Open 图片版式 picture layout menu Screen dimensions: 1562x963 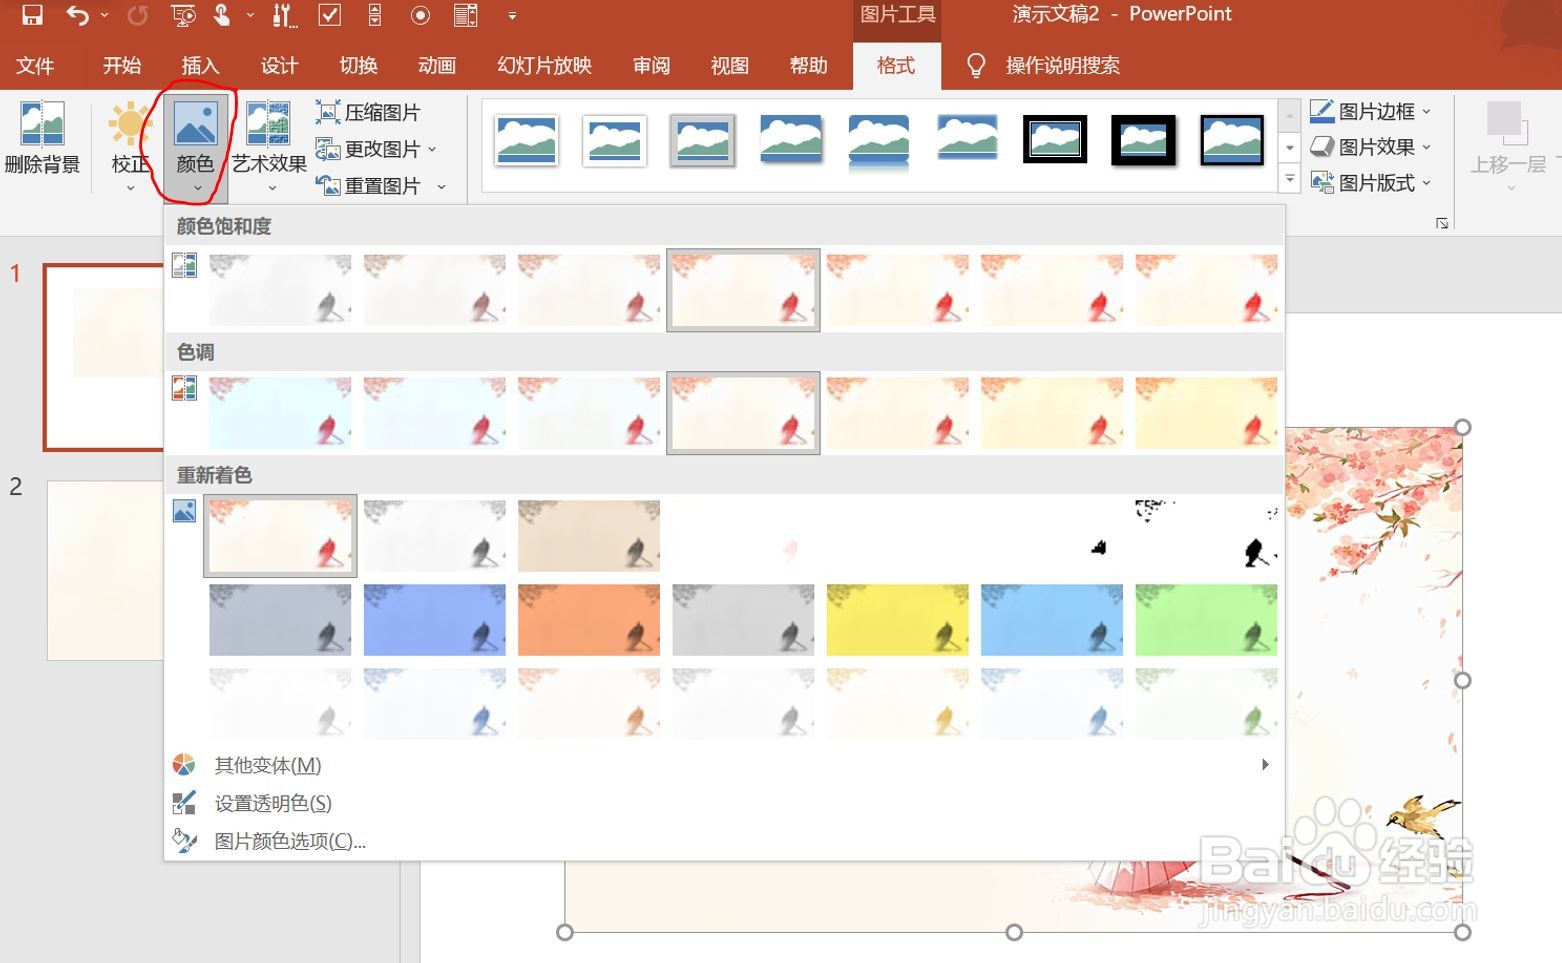[1371, 183]
